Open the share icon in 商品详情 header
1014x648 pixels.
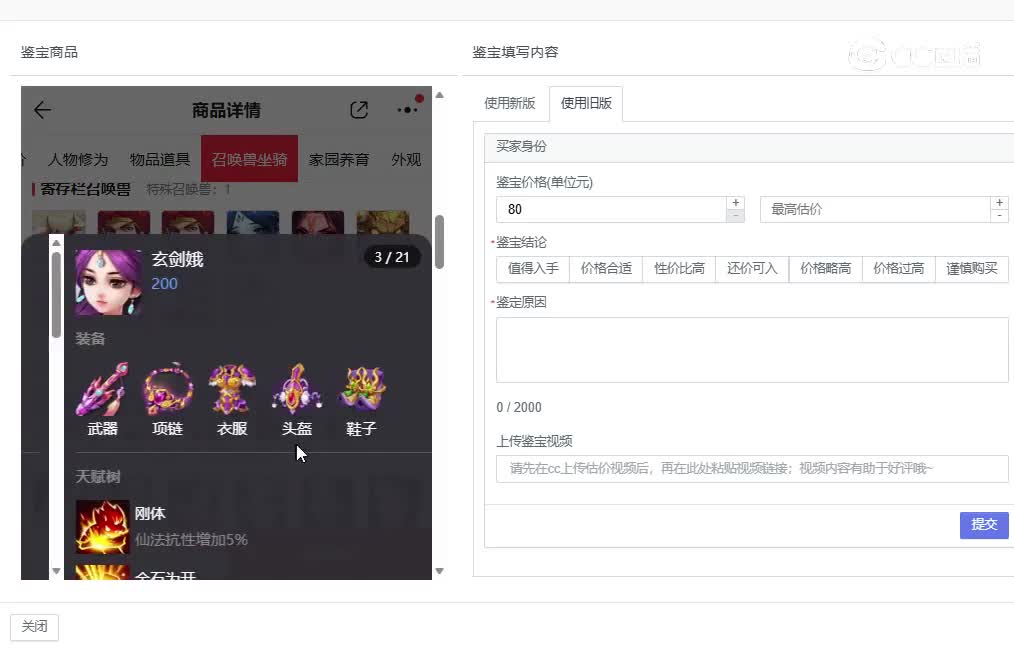[x=359, y=110]
